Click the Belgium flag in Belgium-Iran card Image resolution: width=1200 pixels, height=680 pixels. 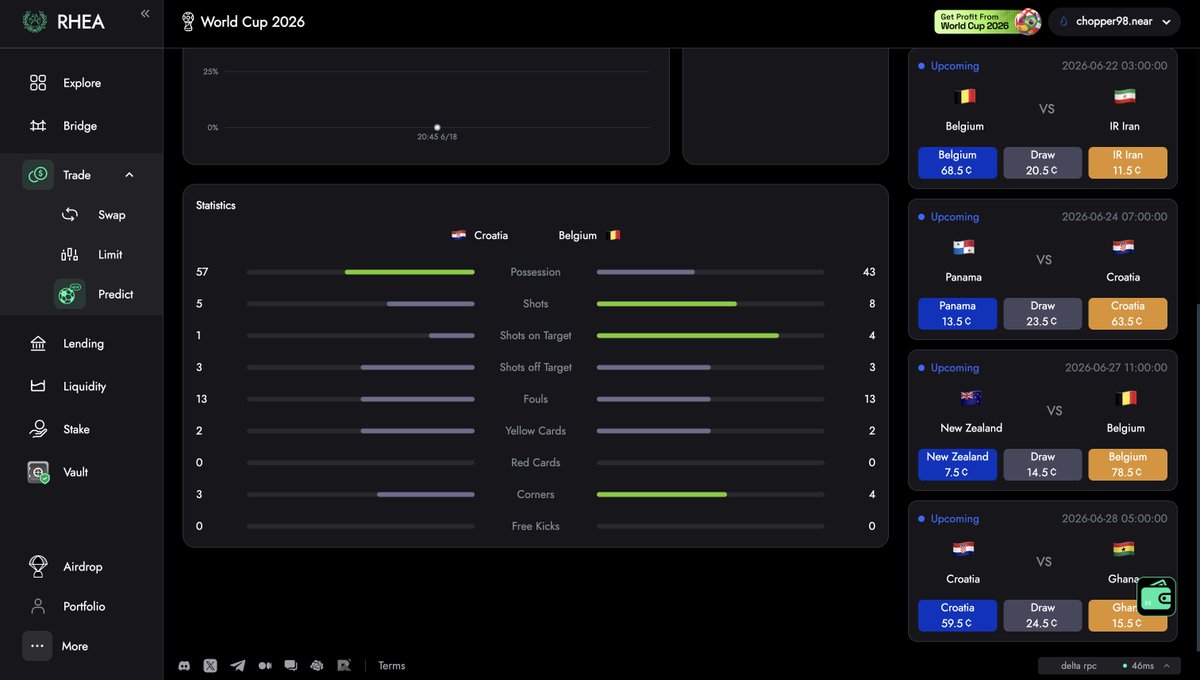click(x=965, y=97)
